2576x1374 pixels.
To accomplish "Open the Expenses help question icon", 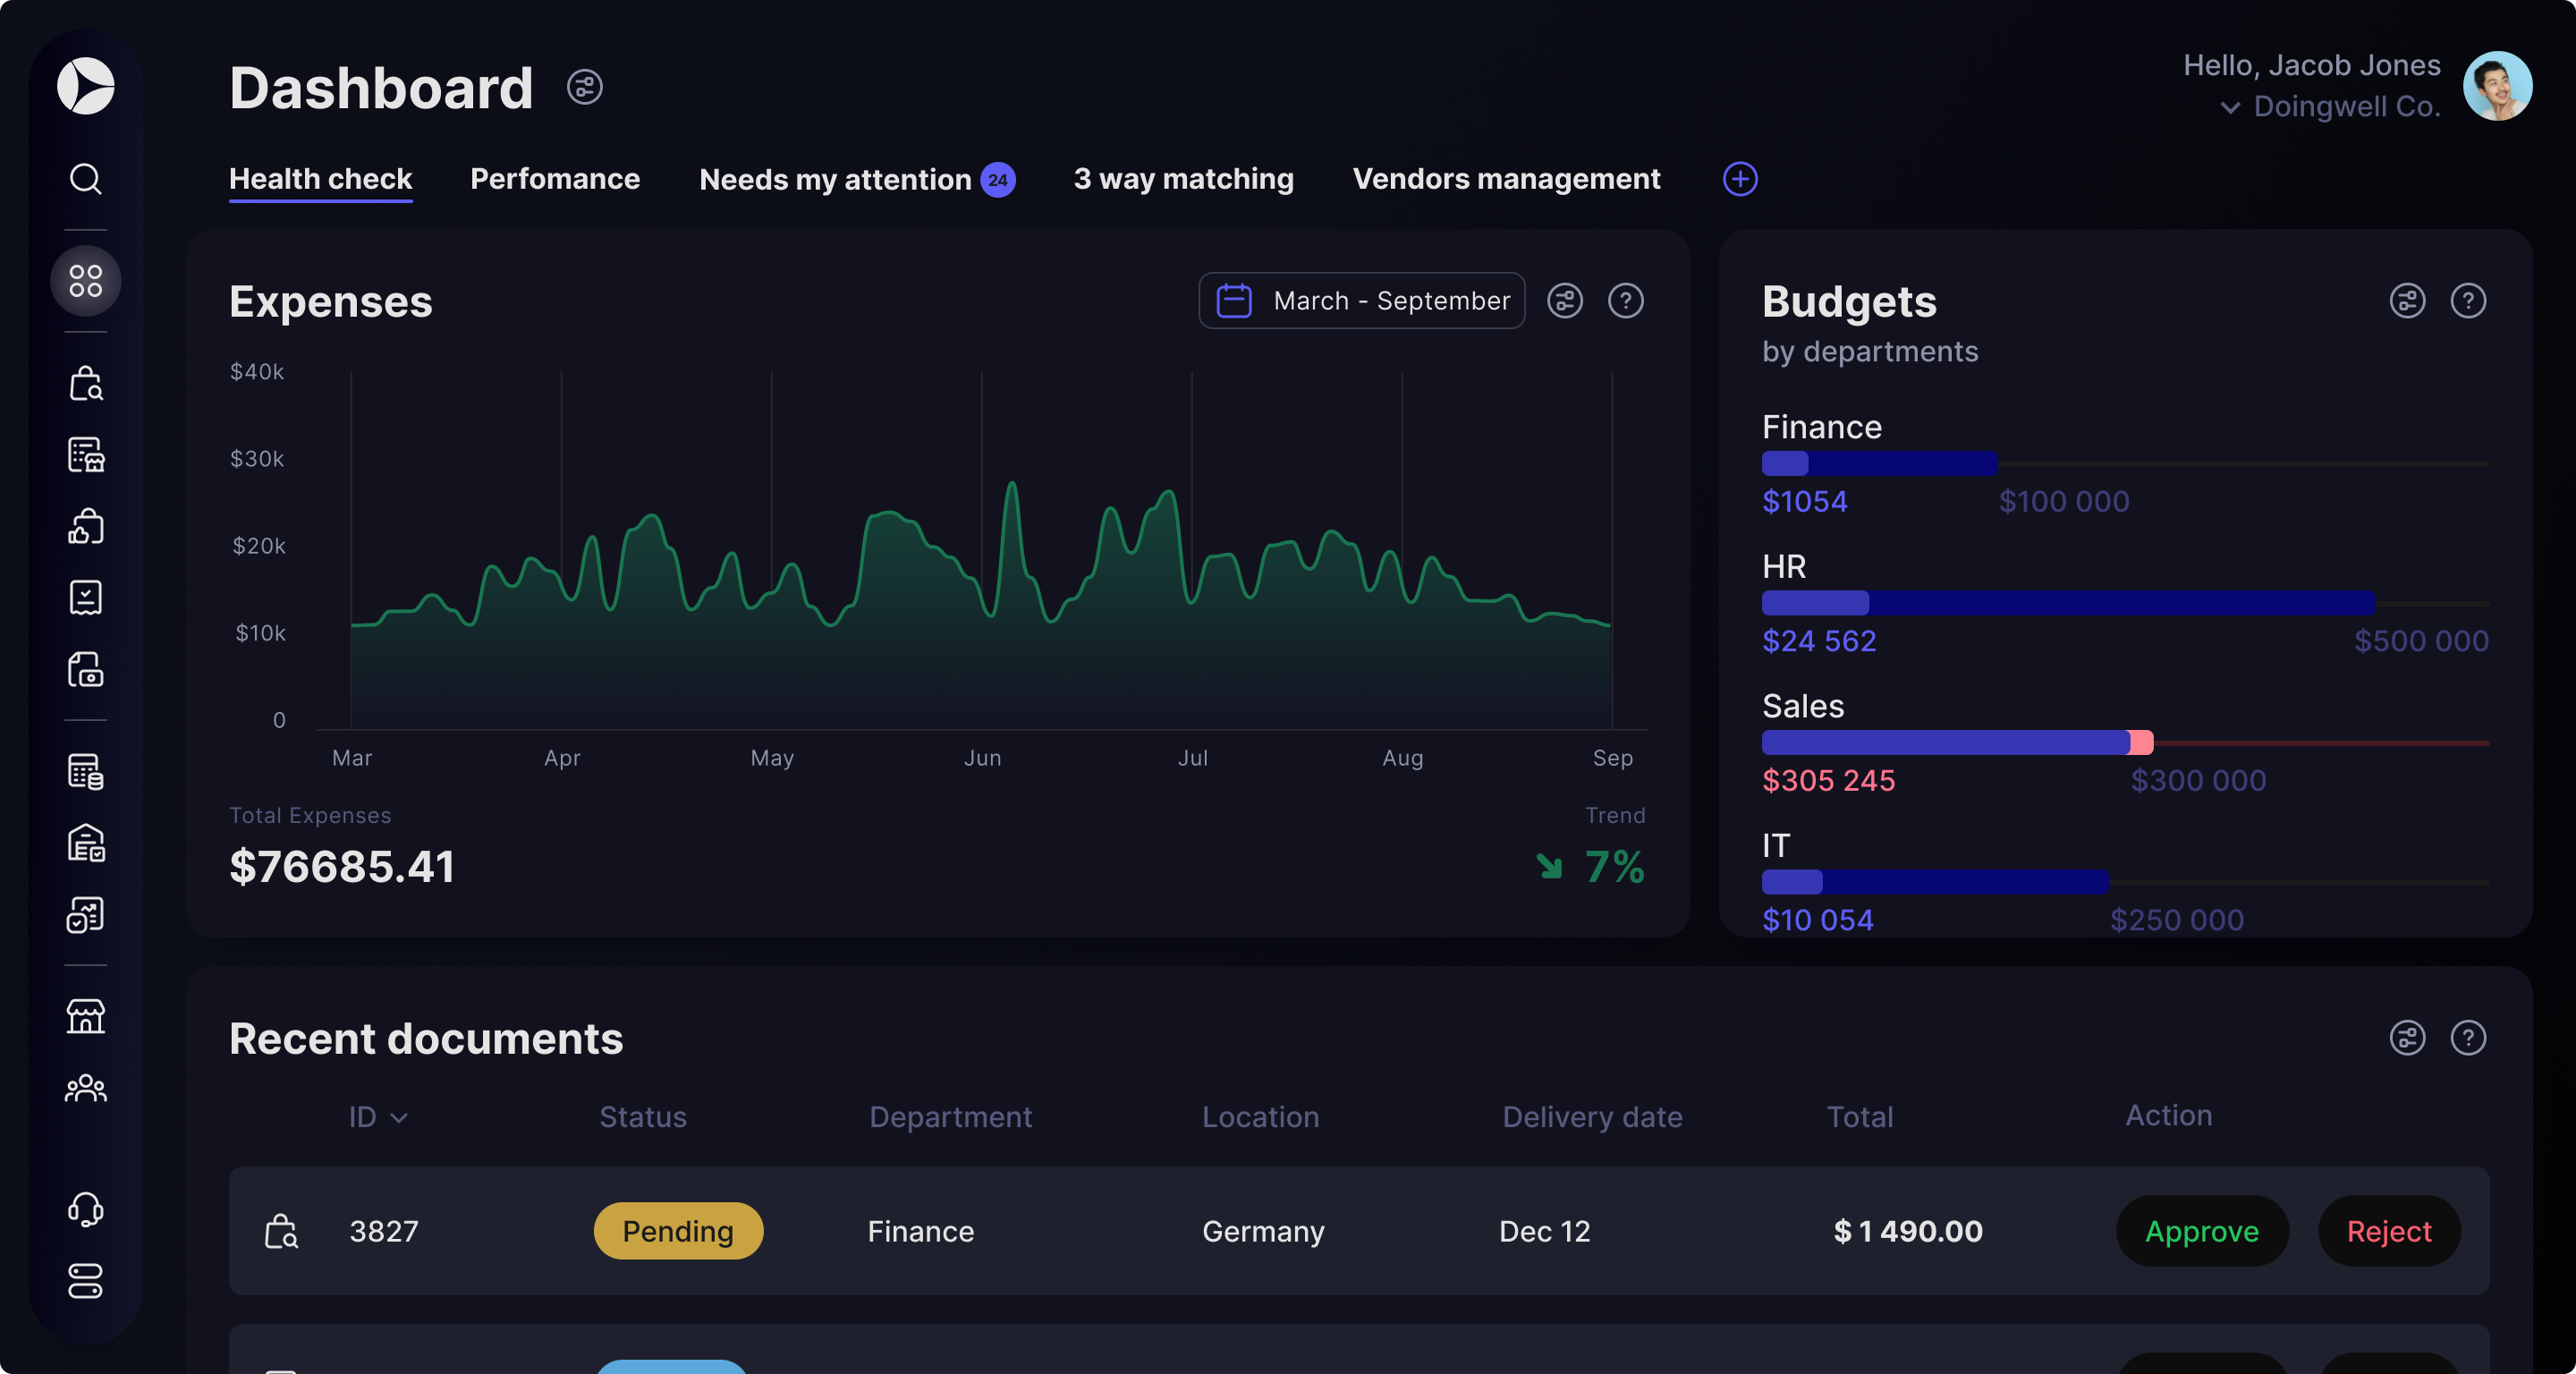I will pos(1625,301).
